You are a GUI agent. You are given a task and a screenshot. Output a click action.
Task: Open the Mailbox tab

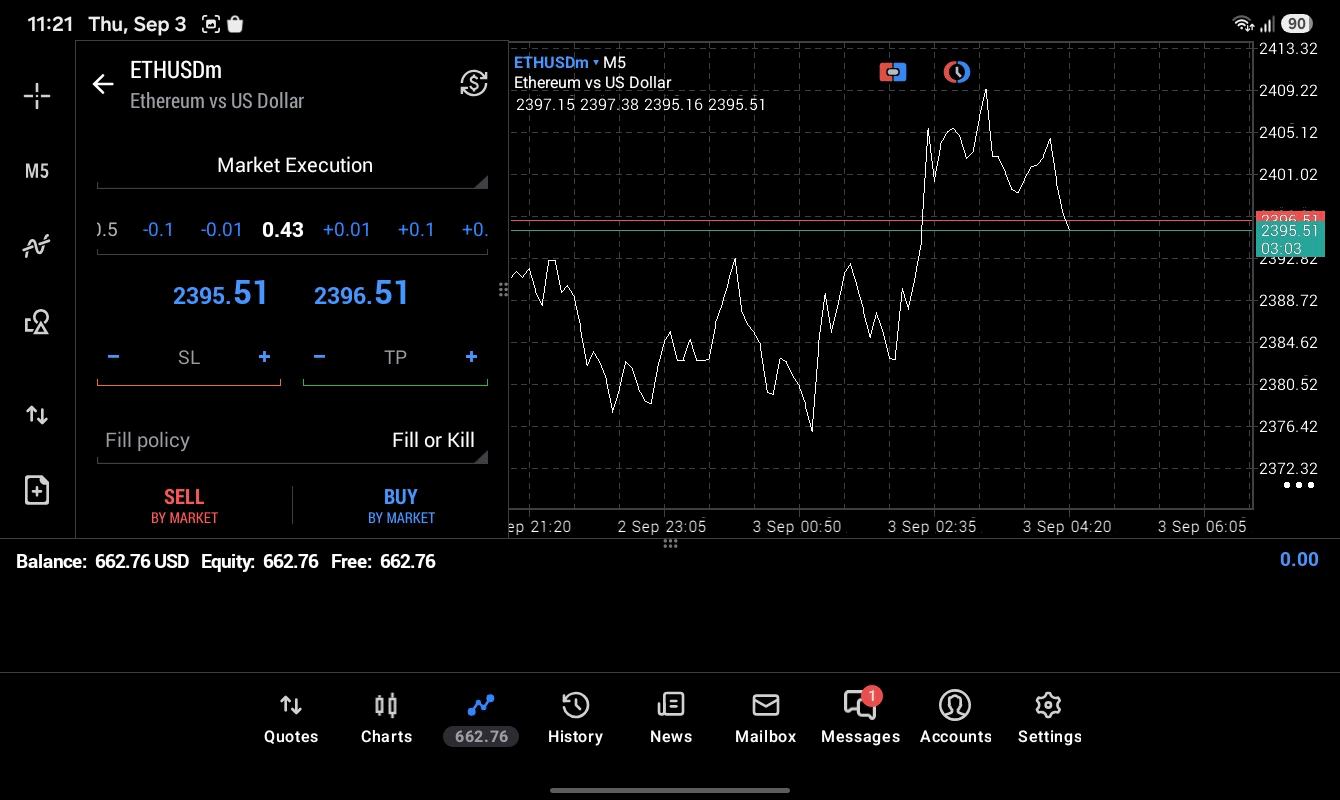766,719
